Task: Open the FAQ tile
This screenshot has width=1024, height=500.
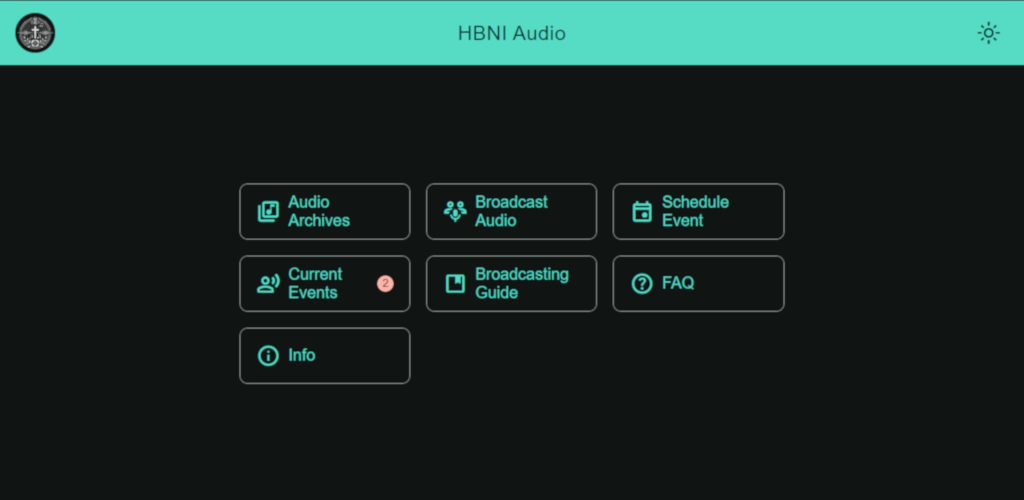Action: pyautogui.click(x=698, y=283)
